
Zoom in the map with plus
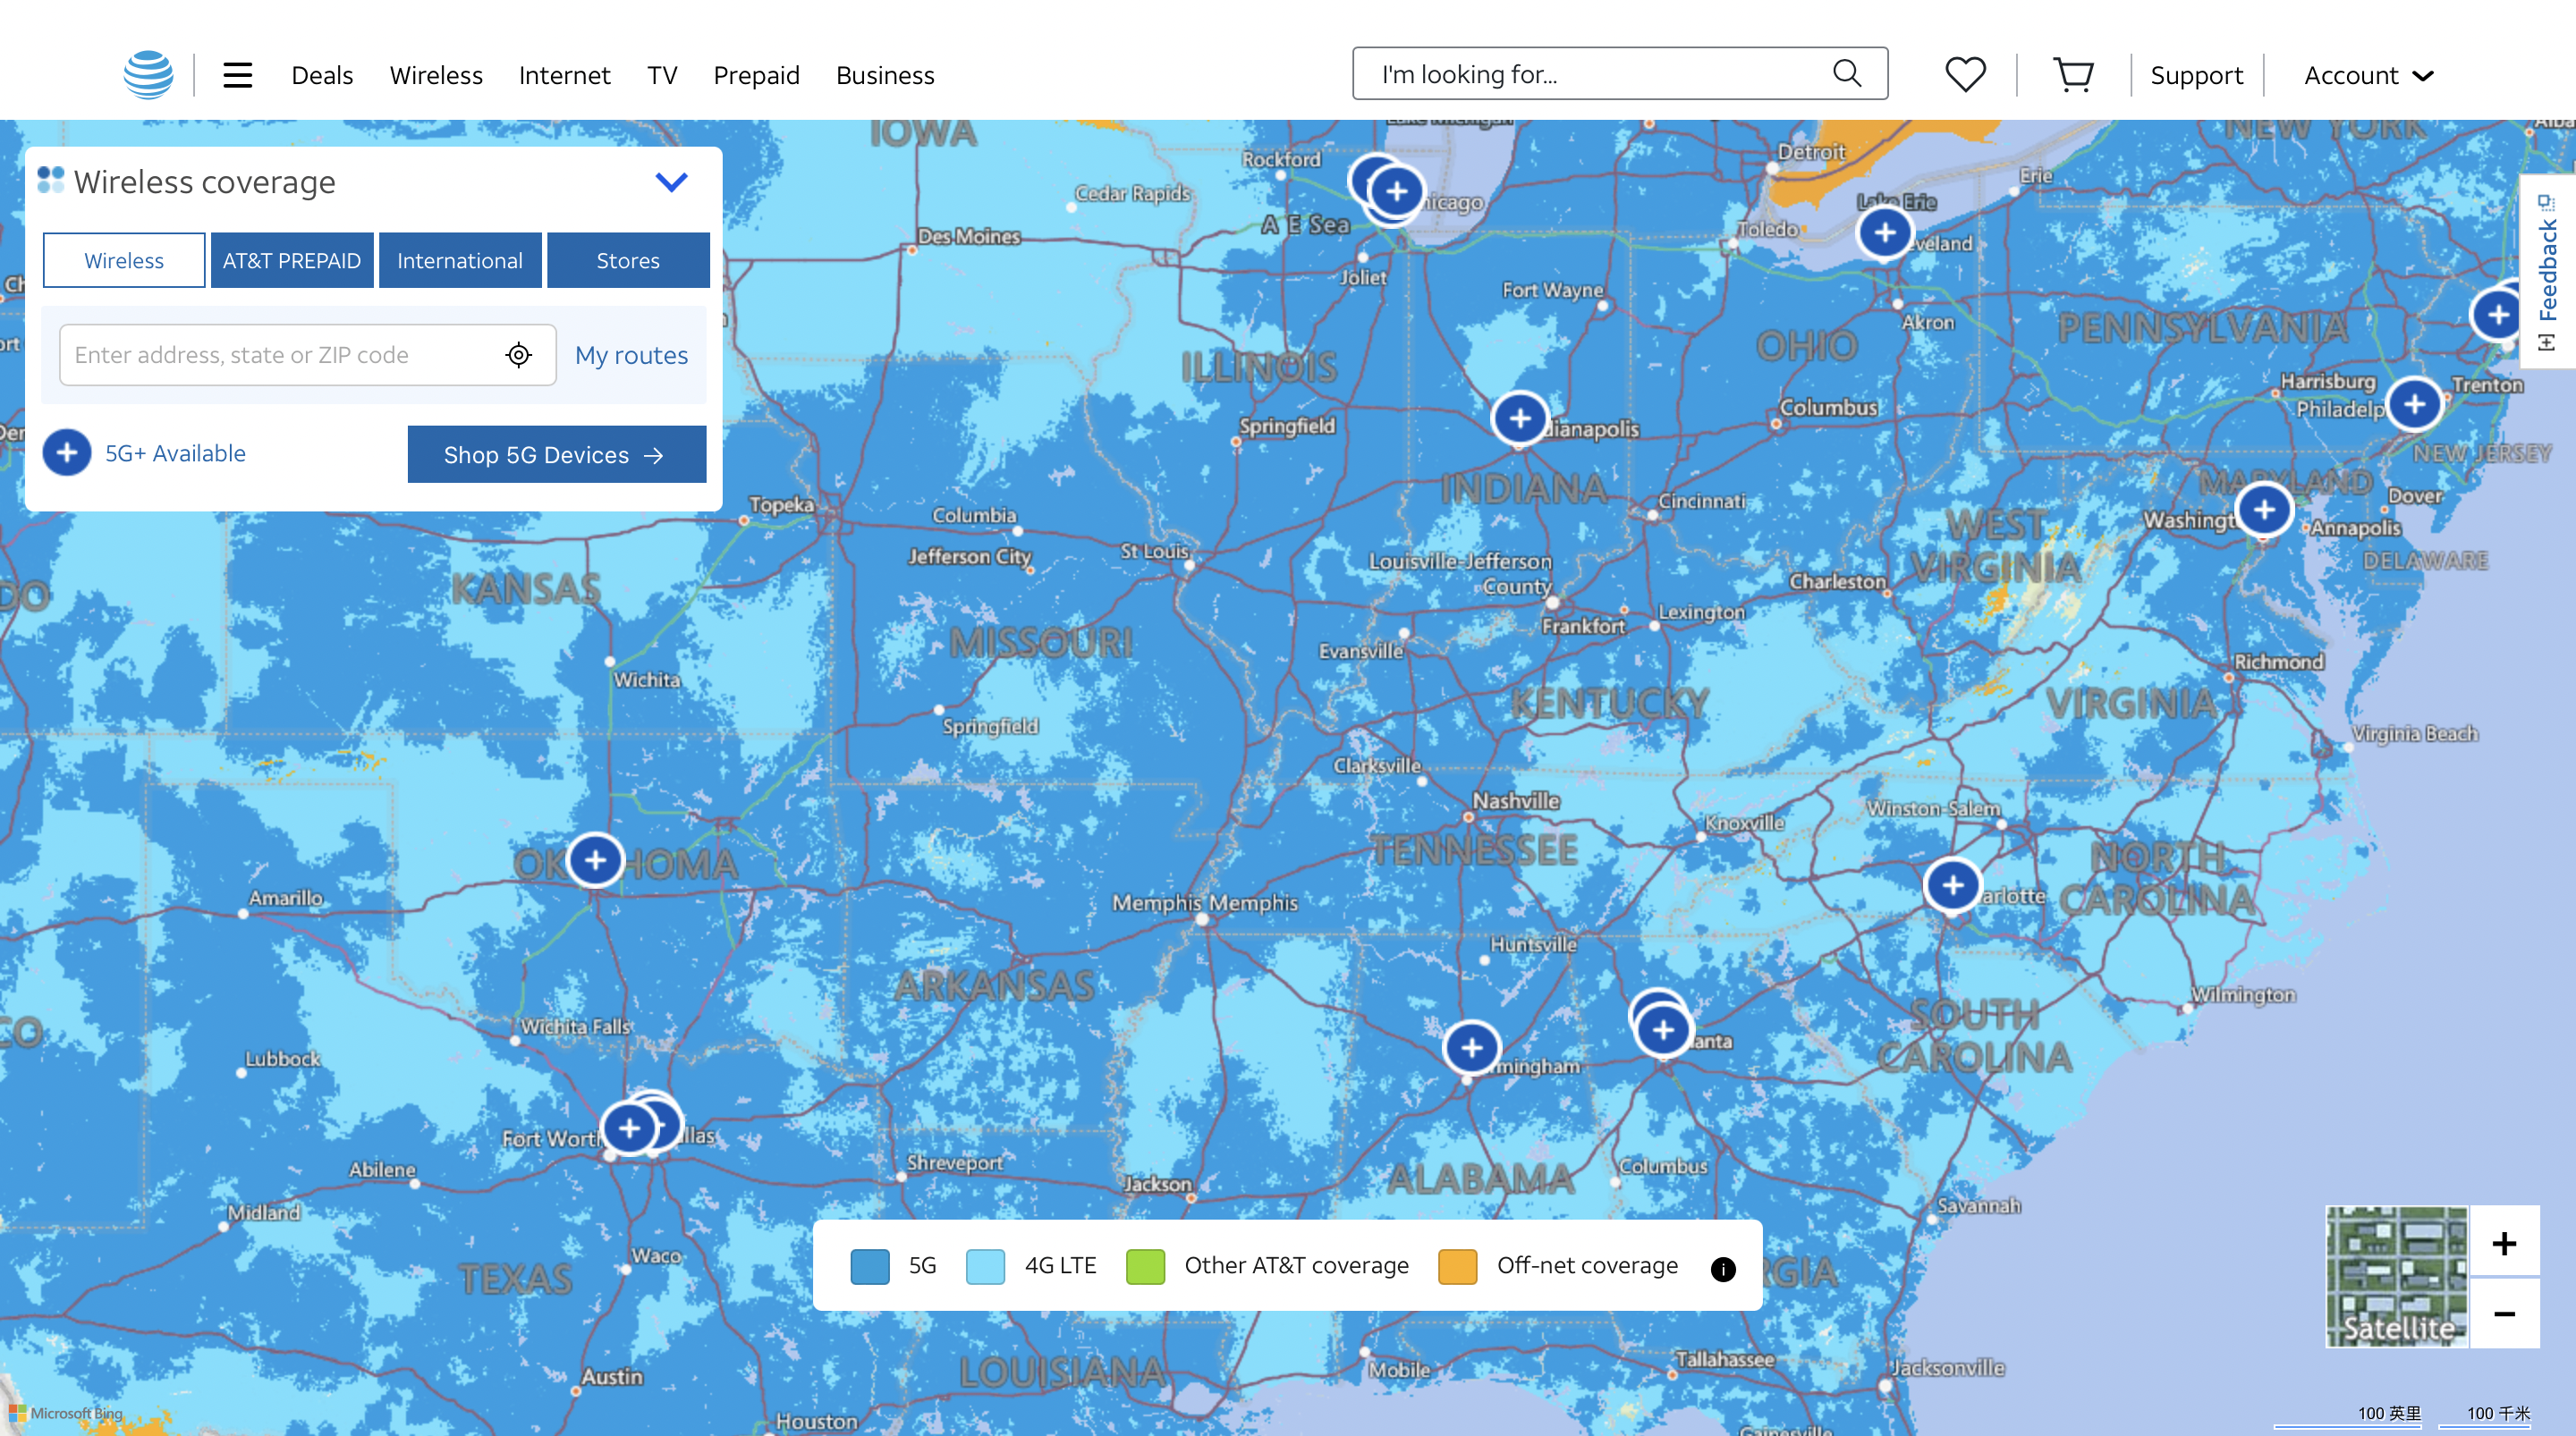coord(2504,1243)
